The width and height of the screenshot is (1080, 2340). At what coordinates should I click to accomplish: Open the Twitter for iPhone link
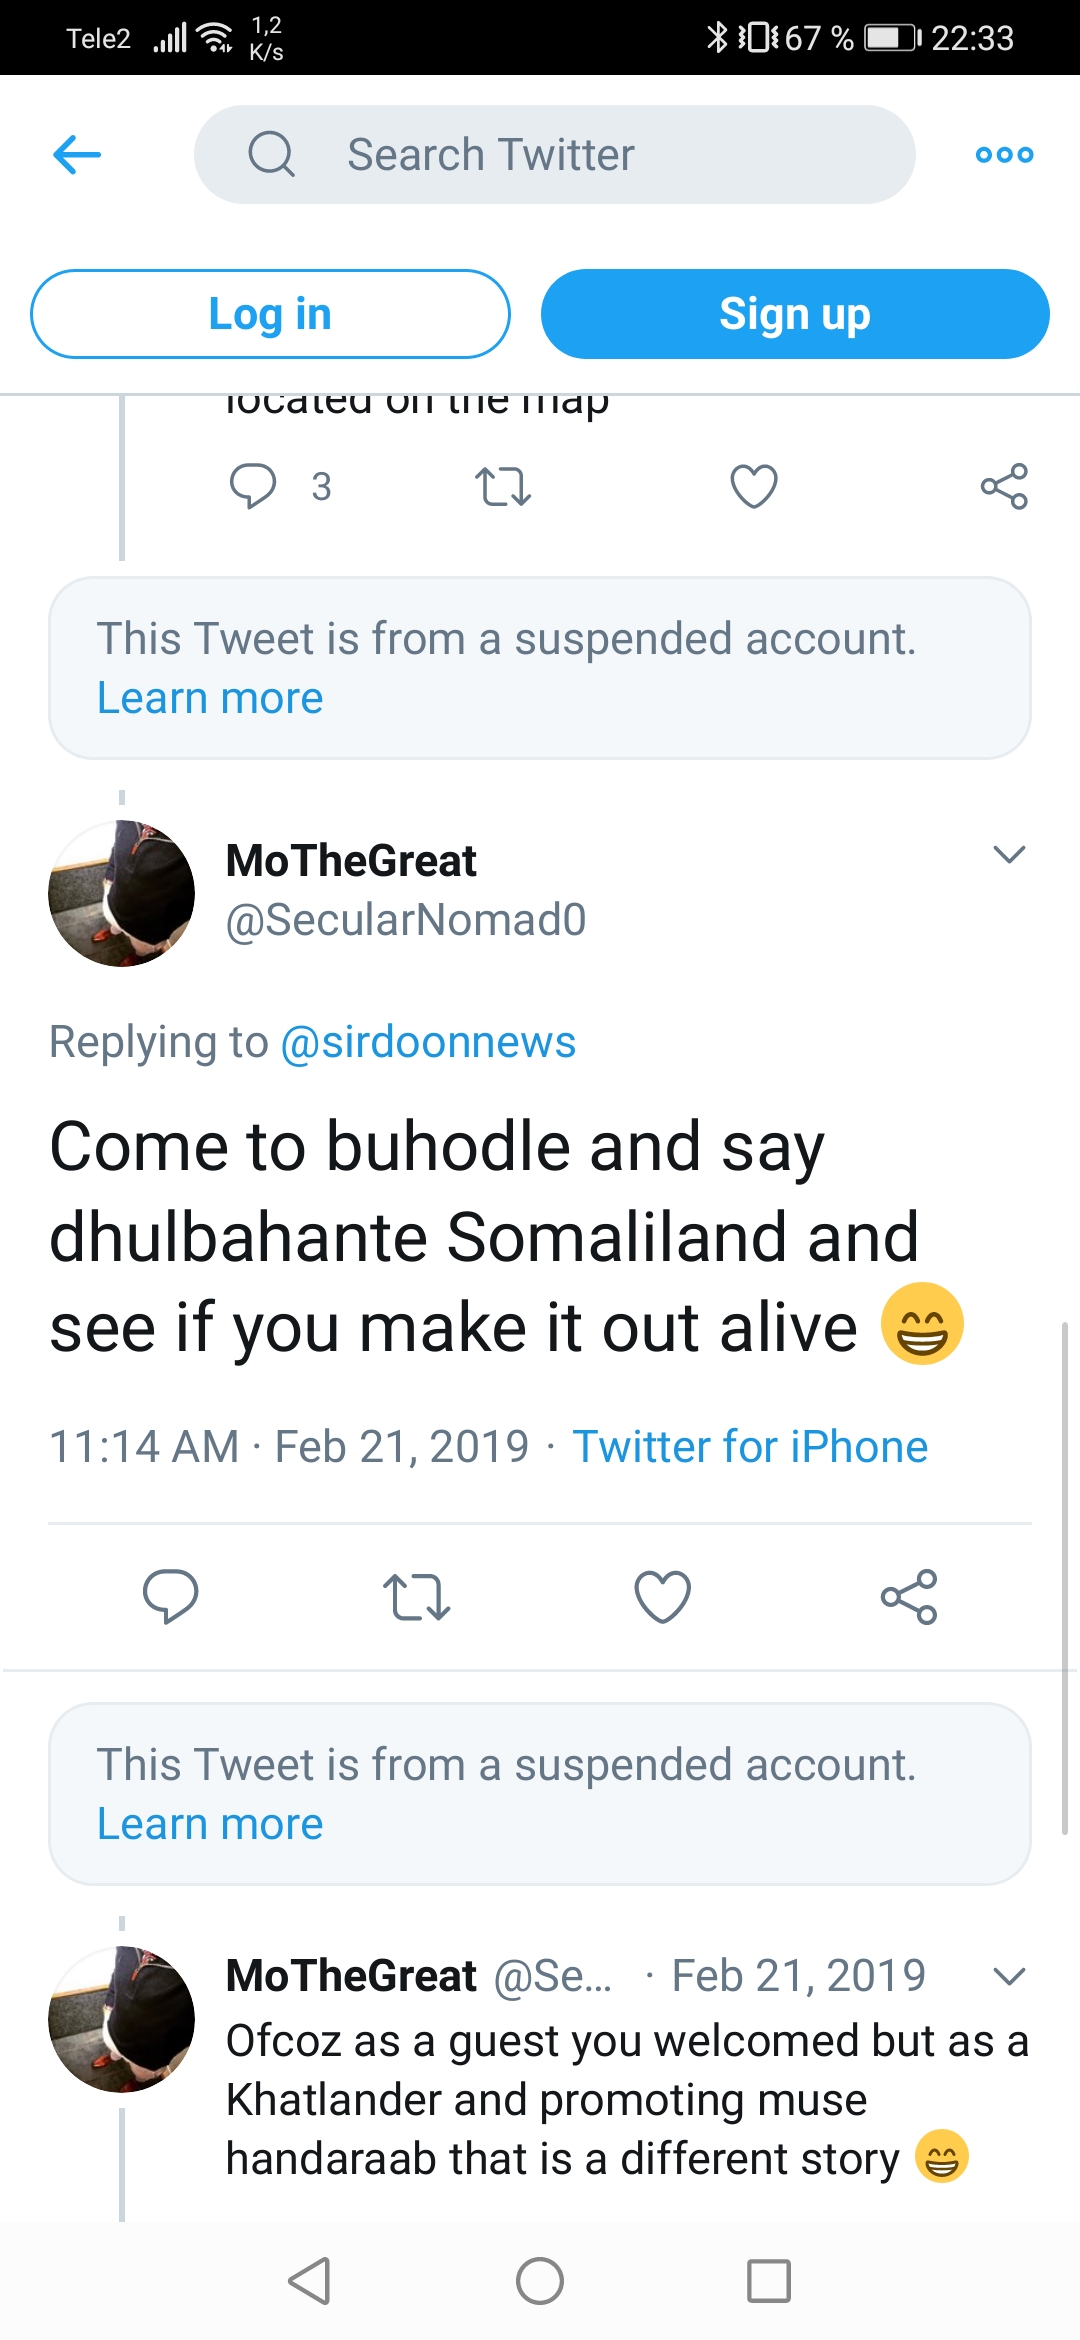coord(750,1447)
